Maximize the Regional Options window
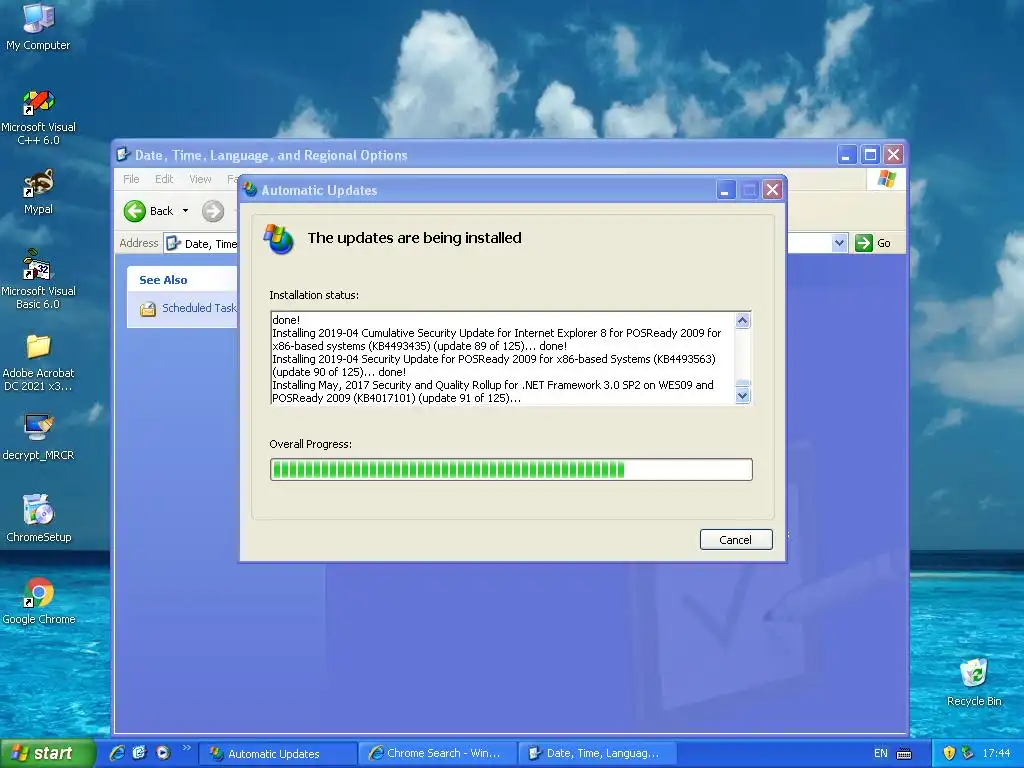This screenshot has width=1024, height=768. [x=870, y=155]
